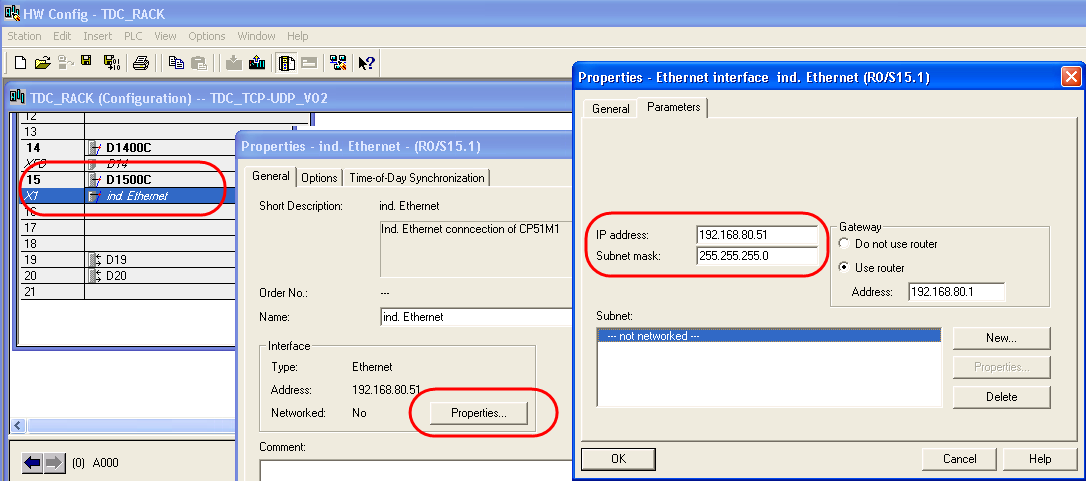Click the Help button in the dialog
1086x481 pixels.
click(1040, 459)
